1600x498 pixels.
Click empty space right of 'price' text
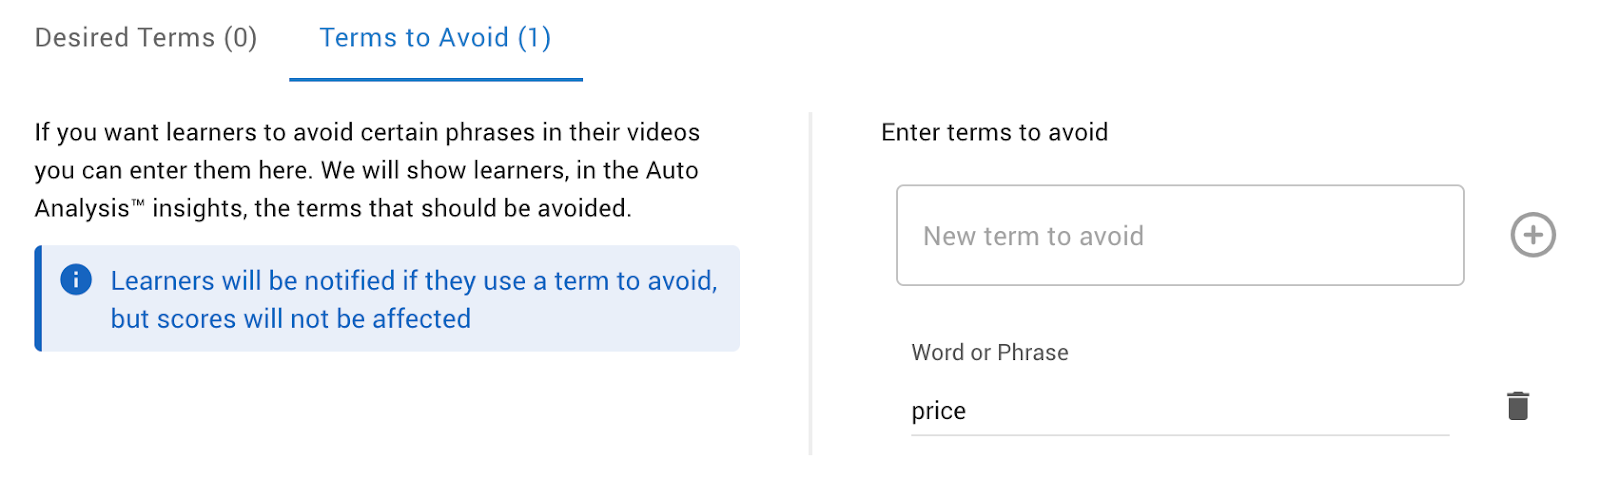tap(1200, 411)
